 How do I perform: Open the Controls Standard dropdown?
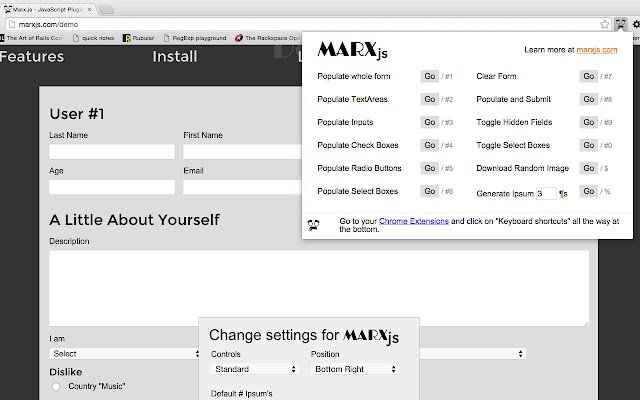[255, 369]
